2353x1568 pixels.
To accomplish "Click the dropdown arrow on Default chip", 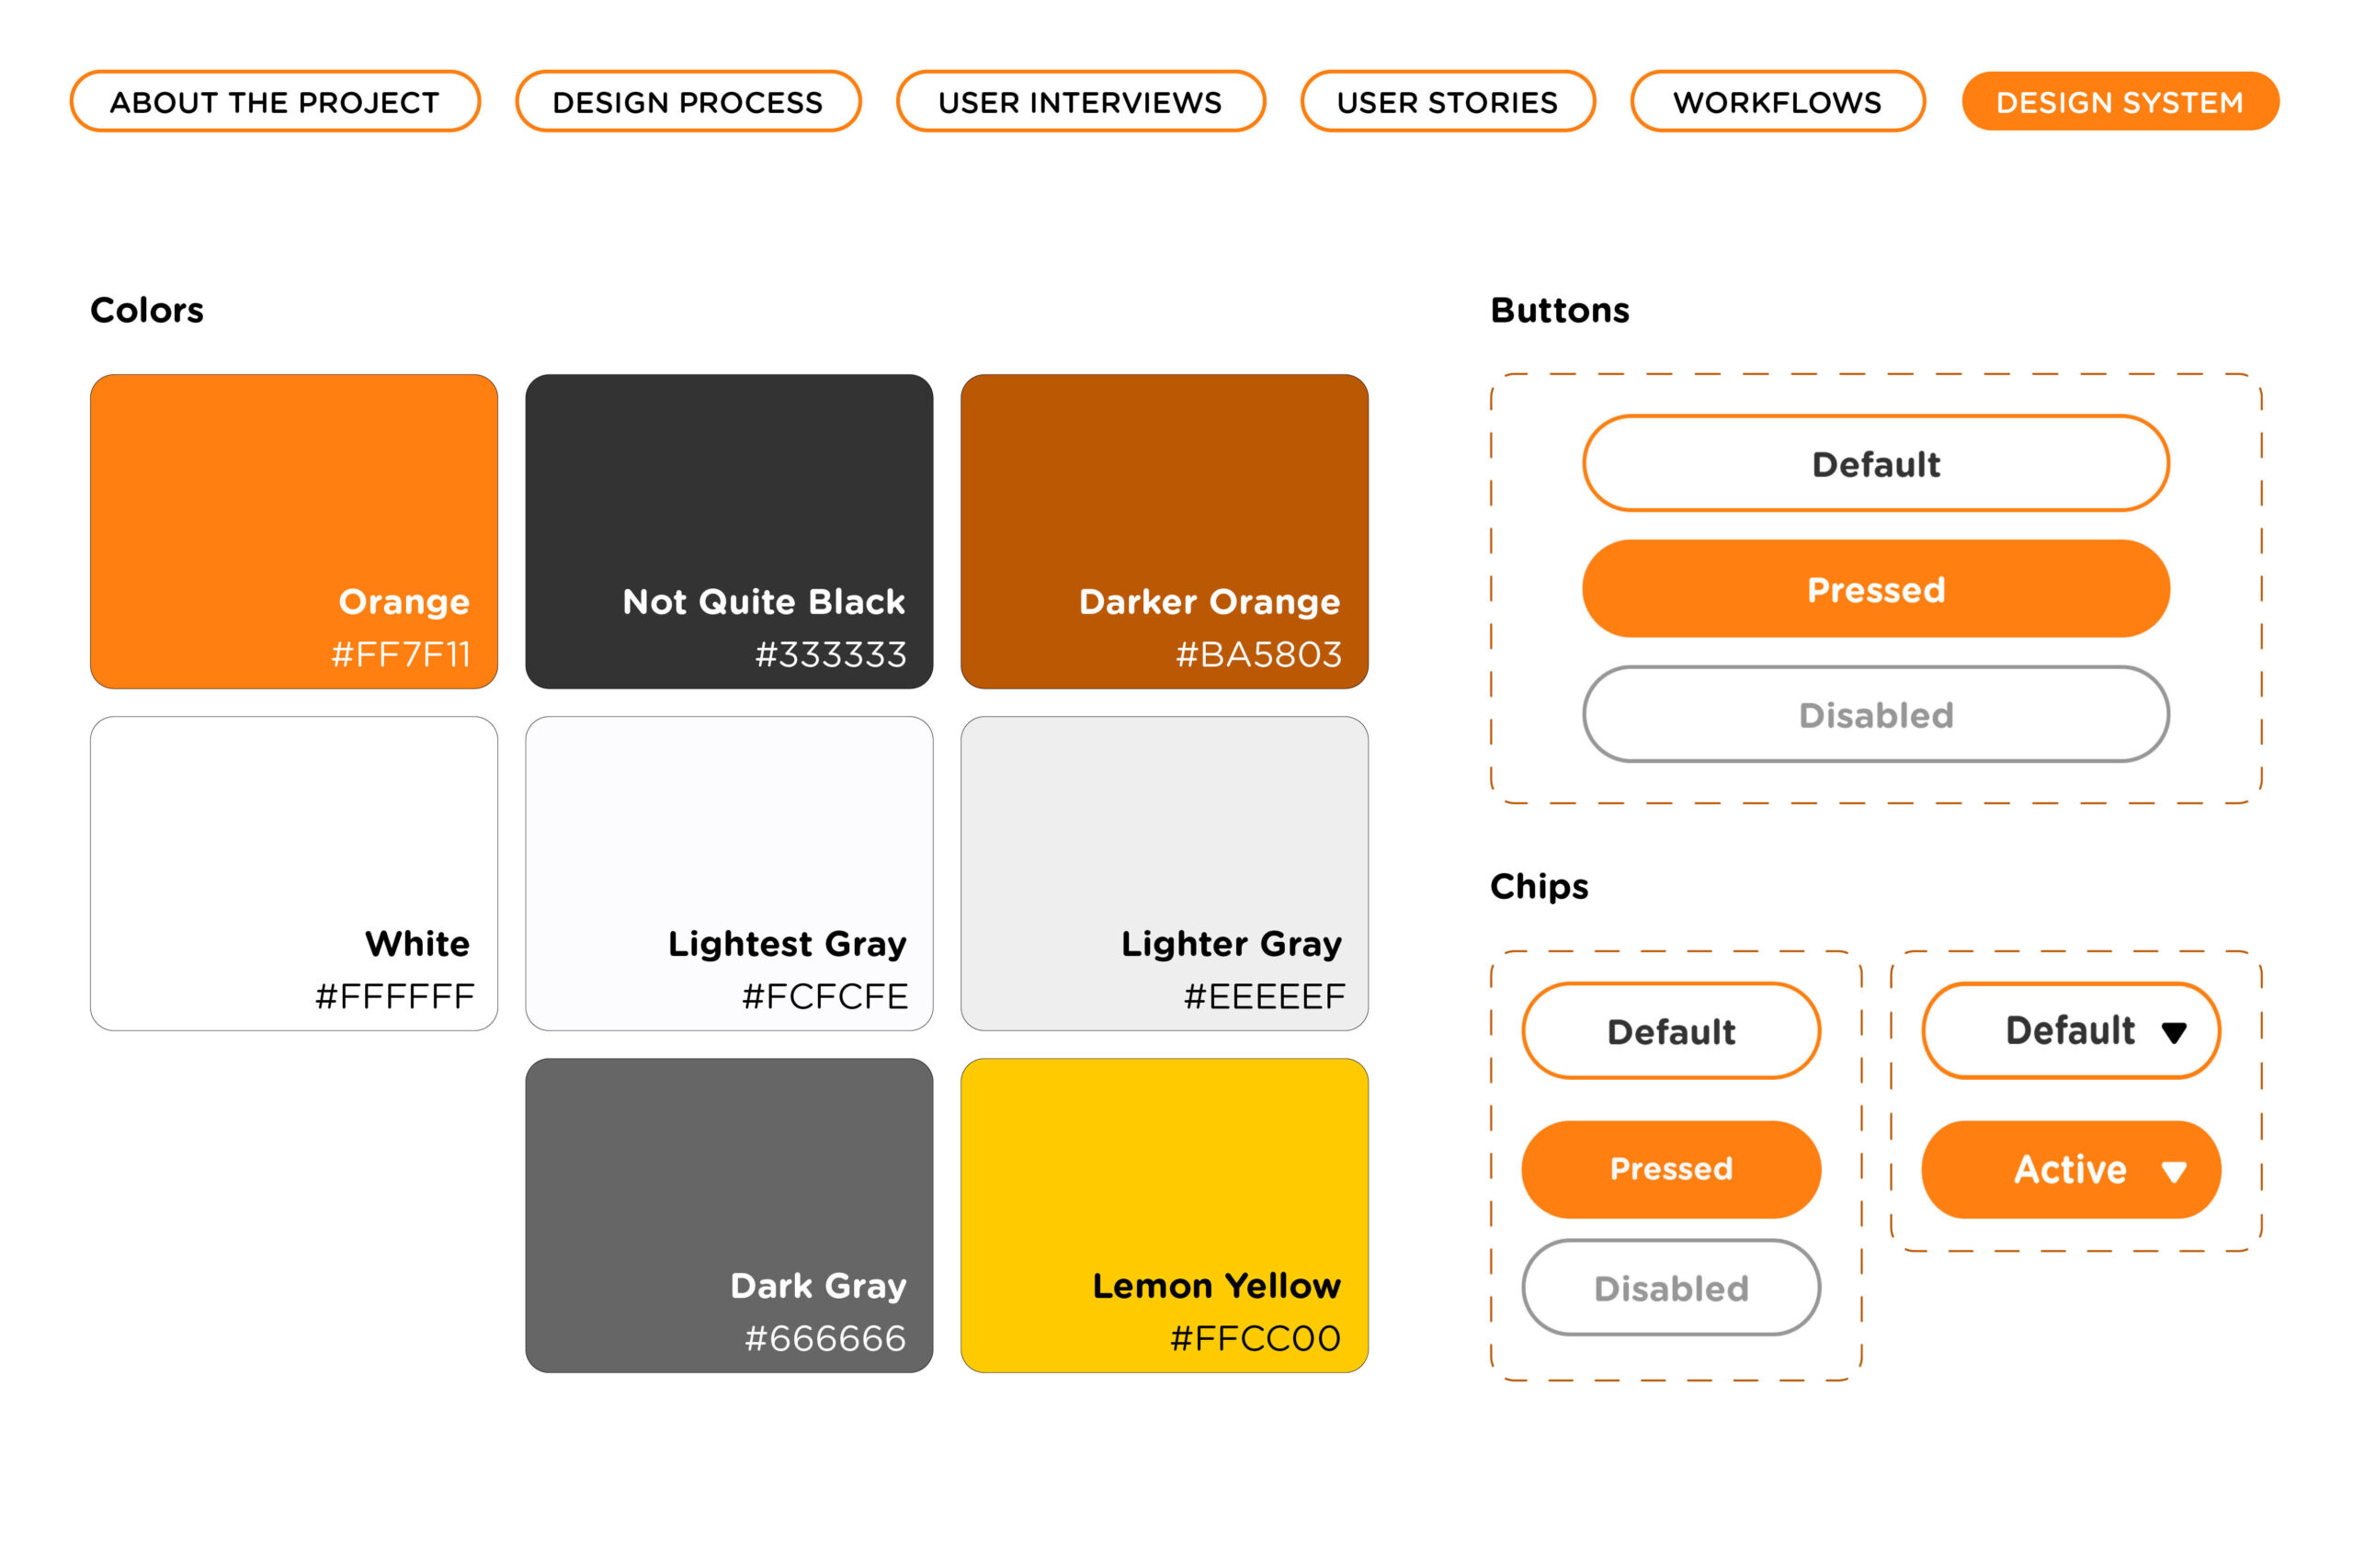I will [2174, 1033].
